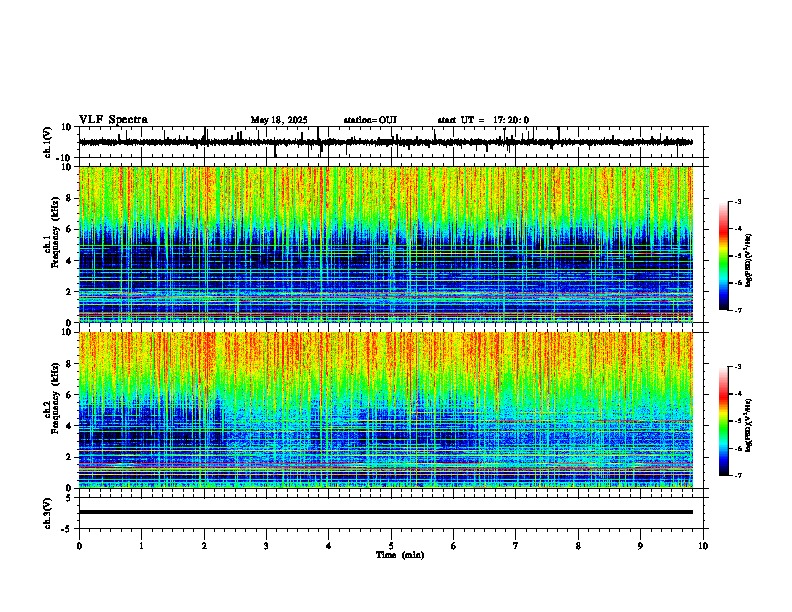
Task: Click the time axis tick label "6"
Action: tap(454, 546)
